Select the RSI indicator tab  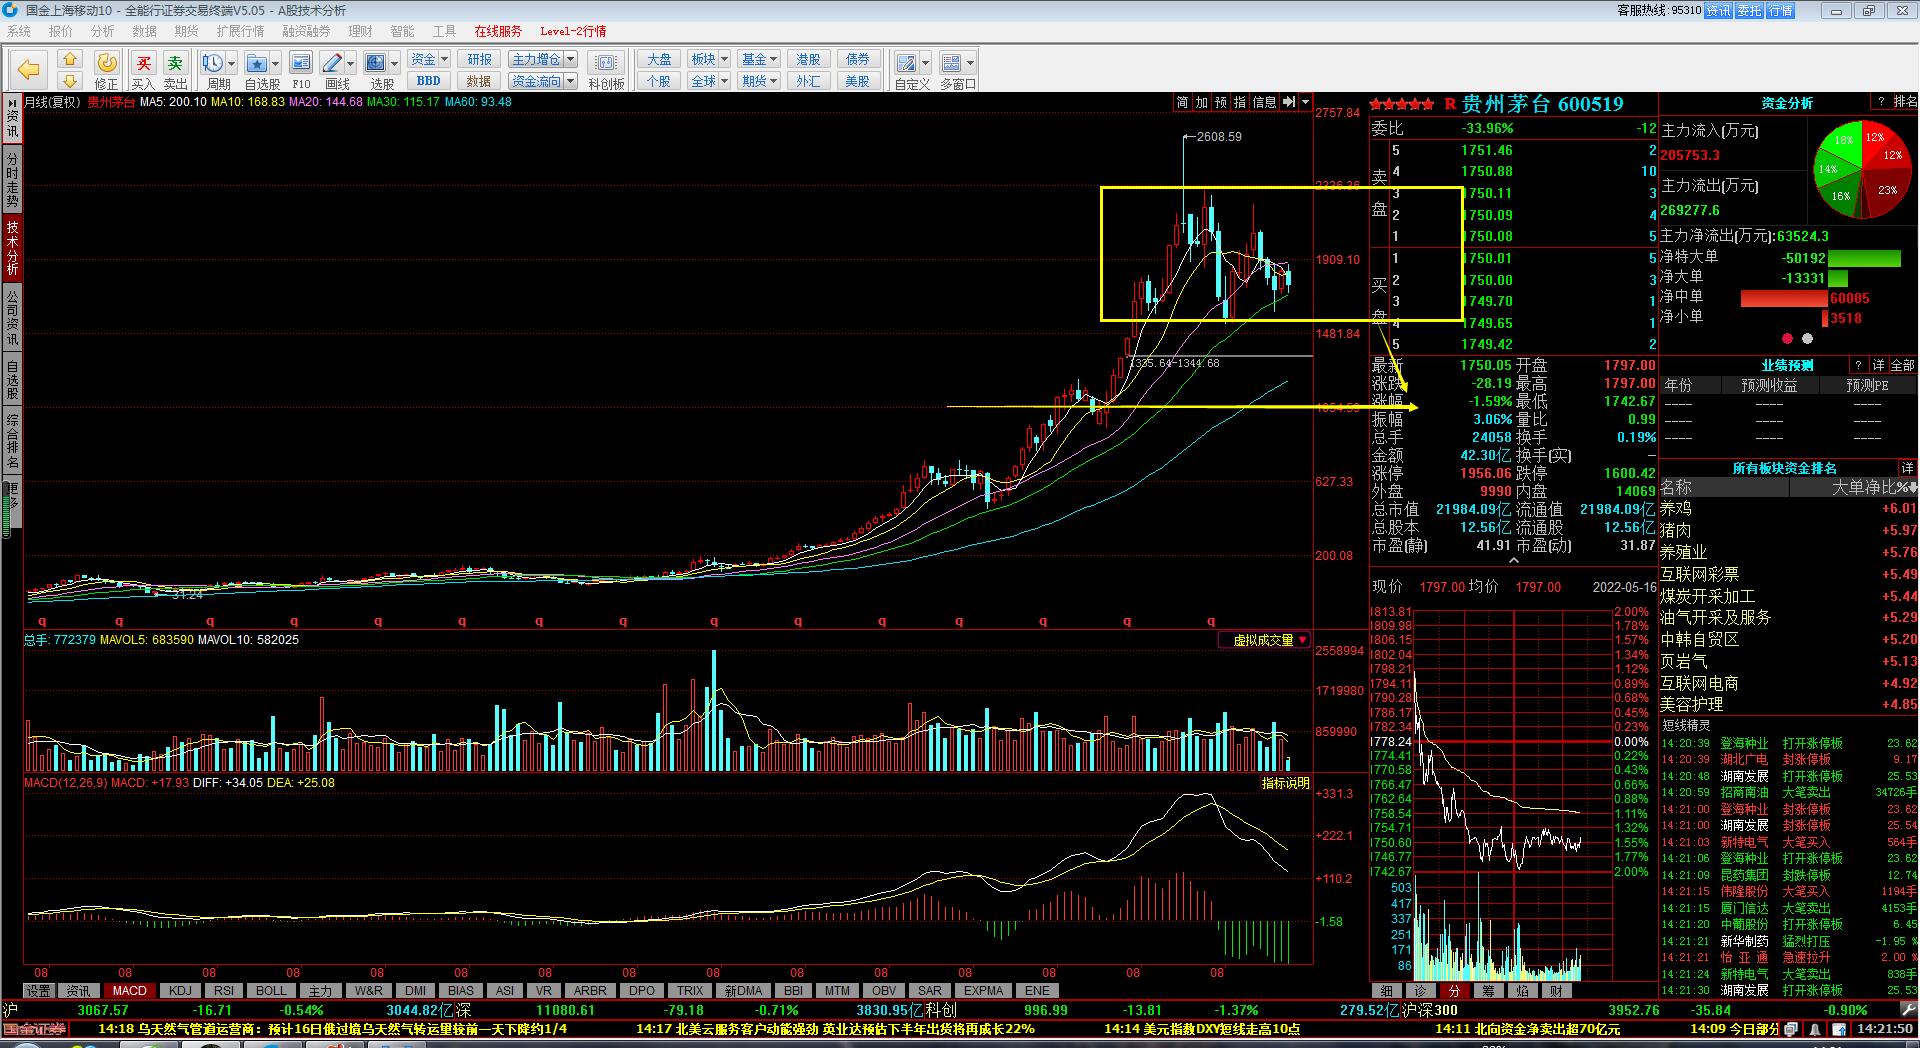tap(225, 991)
